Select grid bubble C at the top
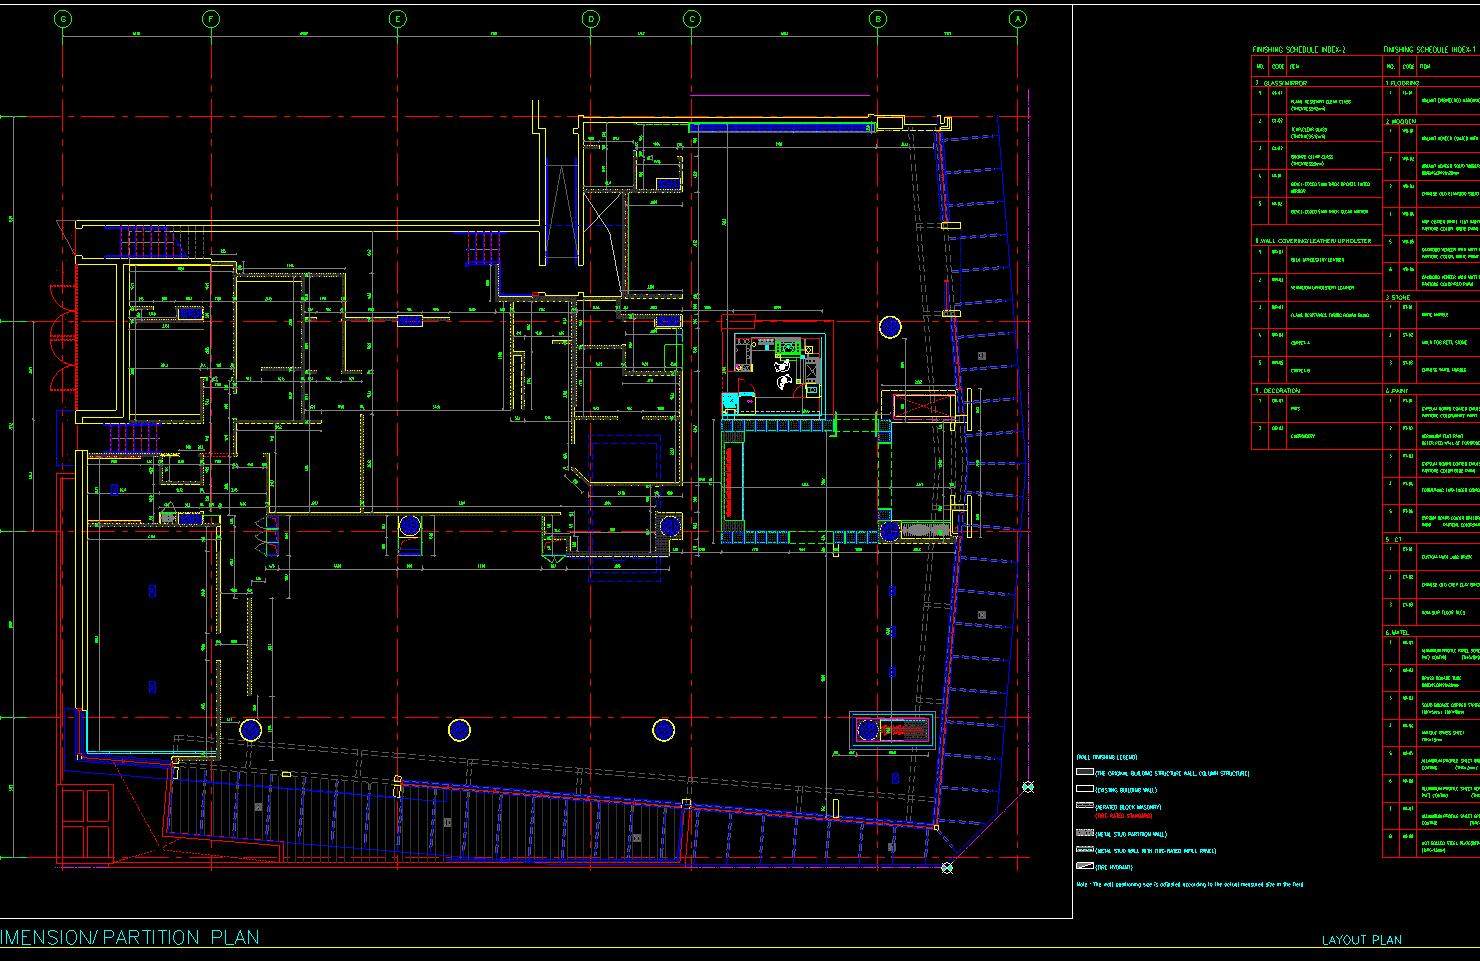This screenshot has width=1480, height=961. click(692, 19)
